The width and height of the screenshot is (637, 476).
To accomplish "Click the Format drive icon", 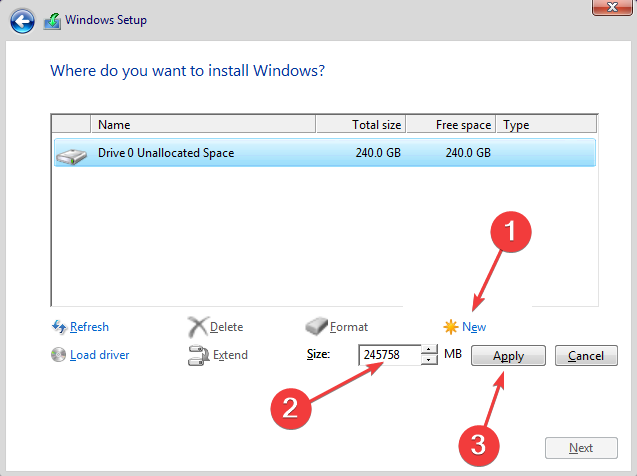I will (316, 326).
